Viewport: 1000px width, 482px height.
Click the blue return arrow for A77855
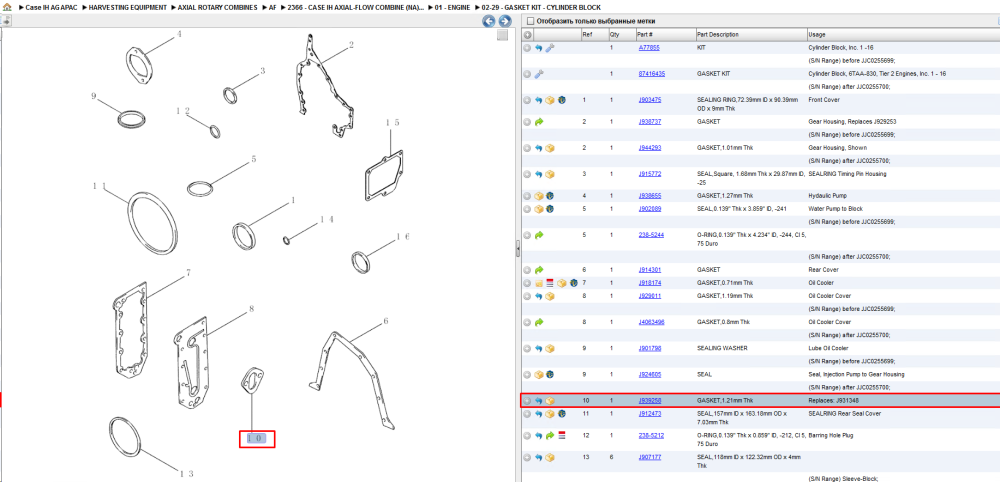539,48
